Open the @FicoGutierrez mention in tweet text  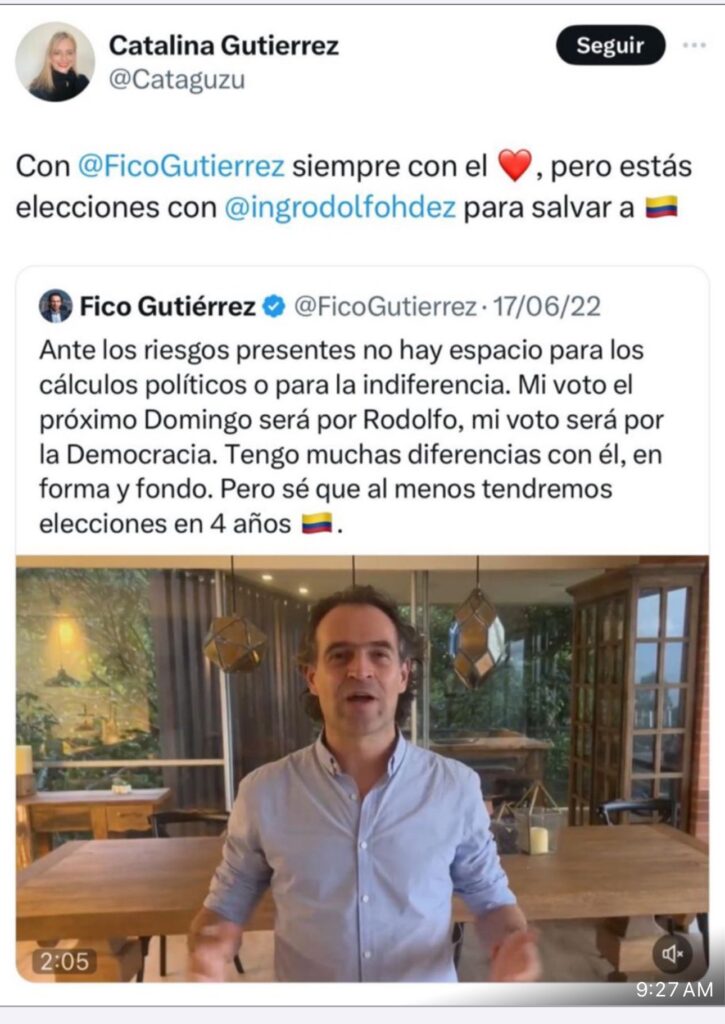point(182,167)
